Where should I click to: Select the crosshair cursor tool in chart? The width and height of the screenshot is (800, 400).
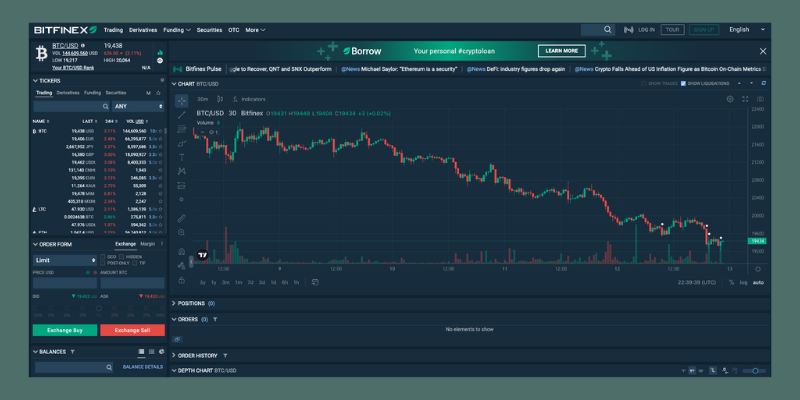181,100
